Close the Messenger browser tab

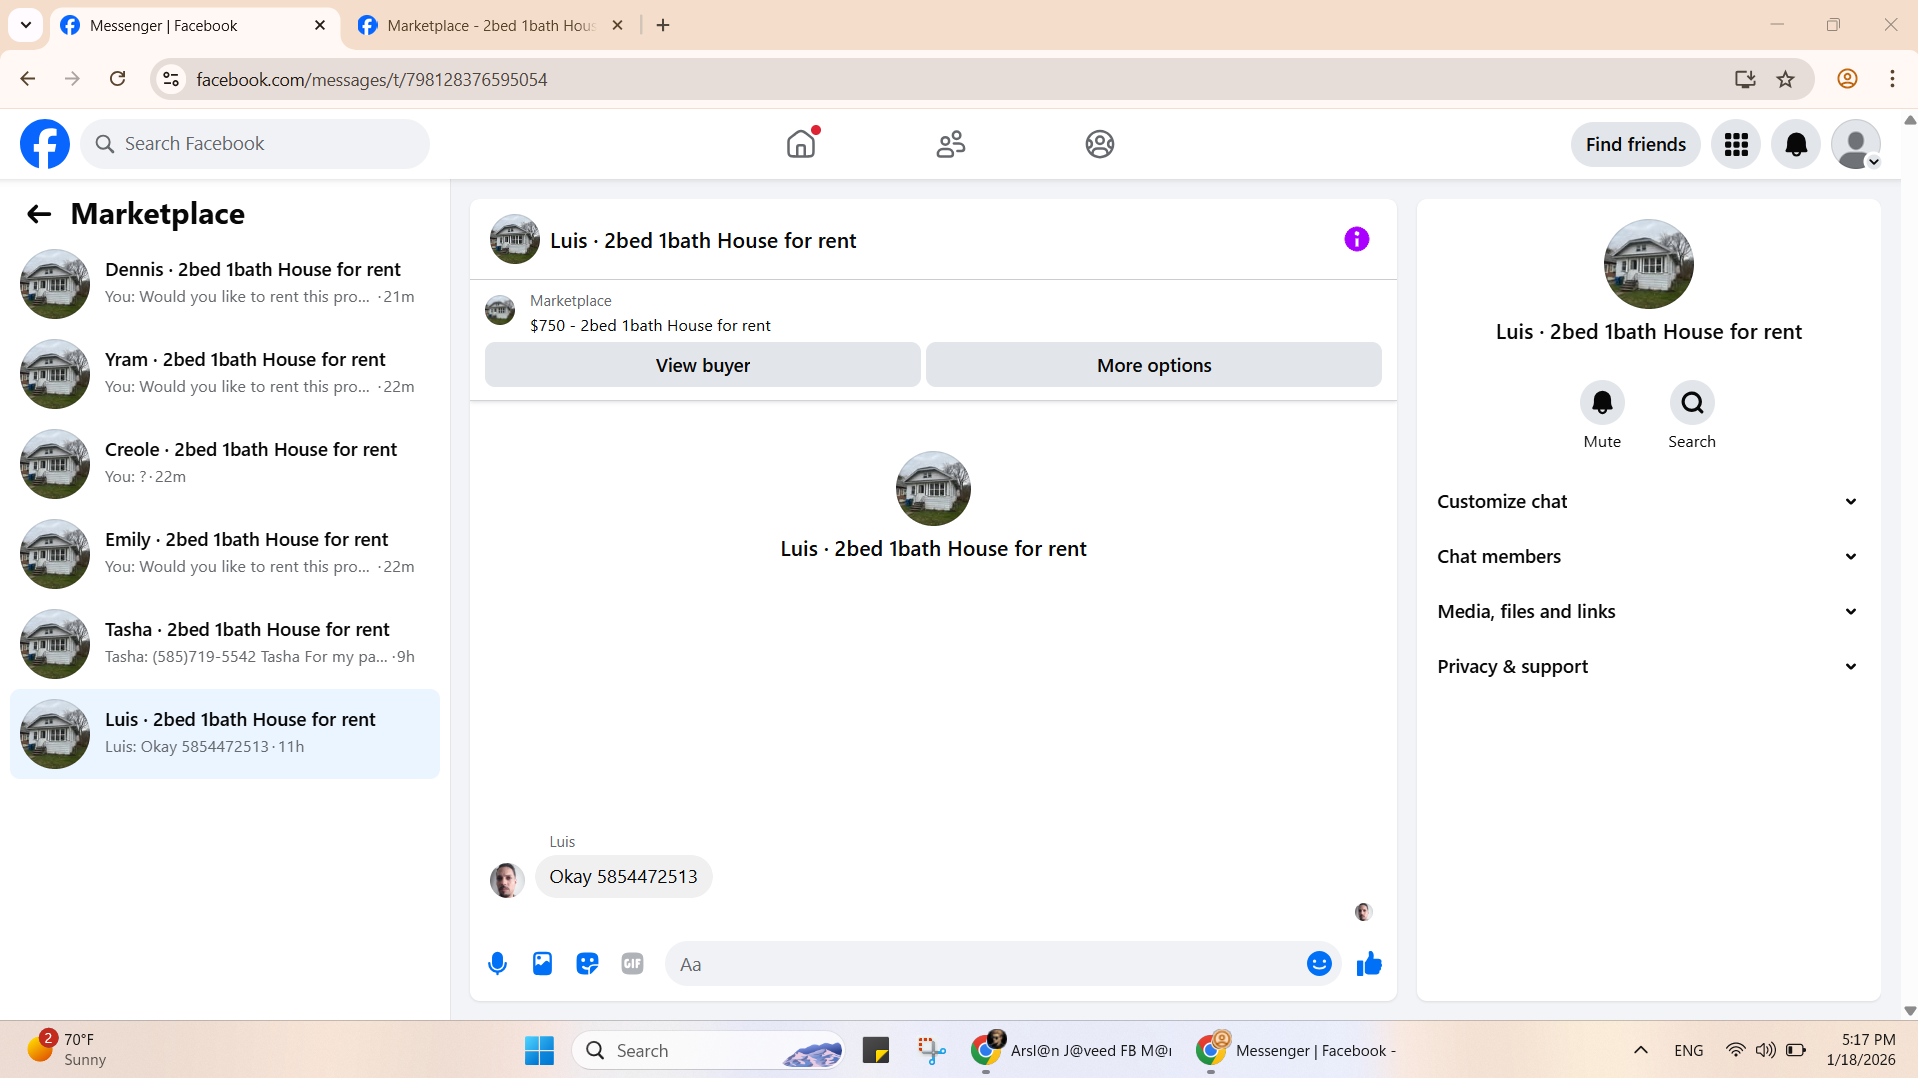320,25
